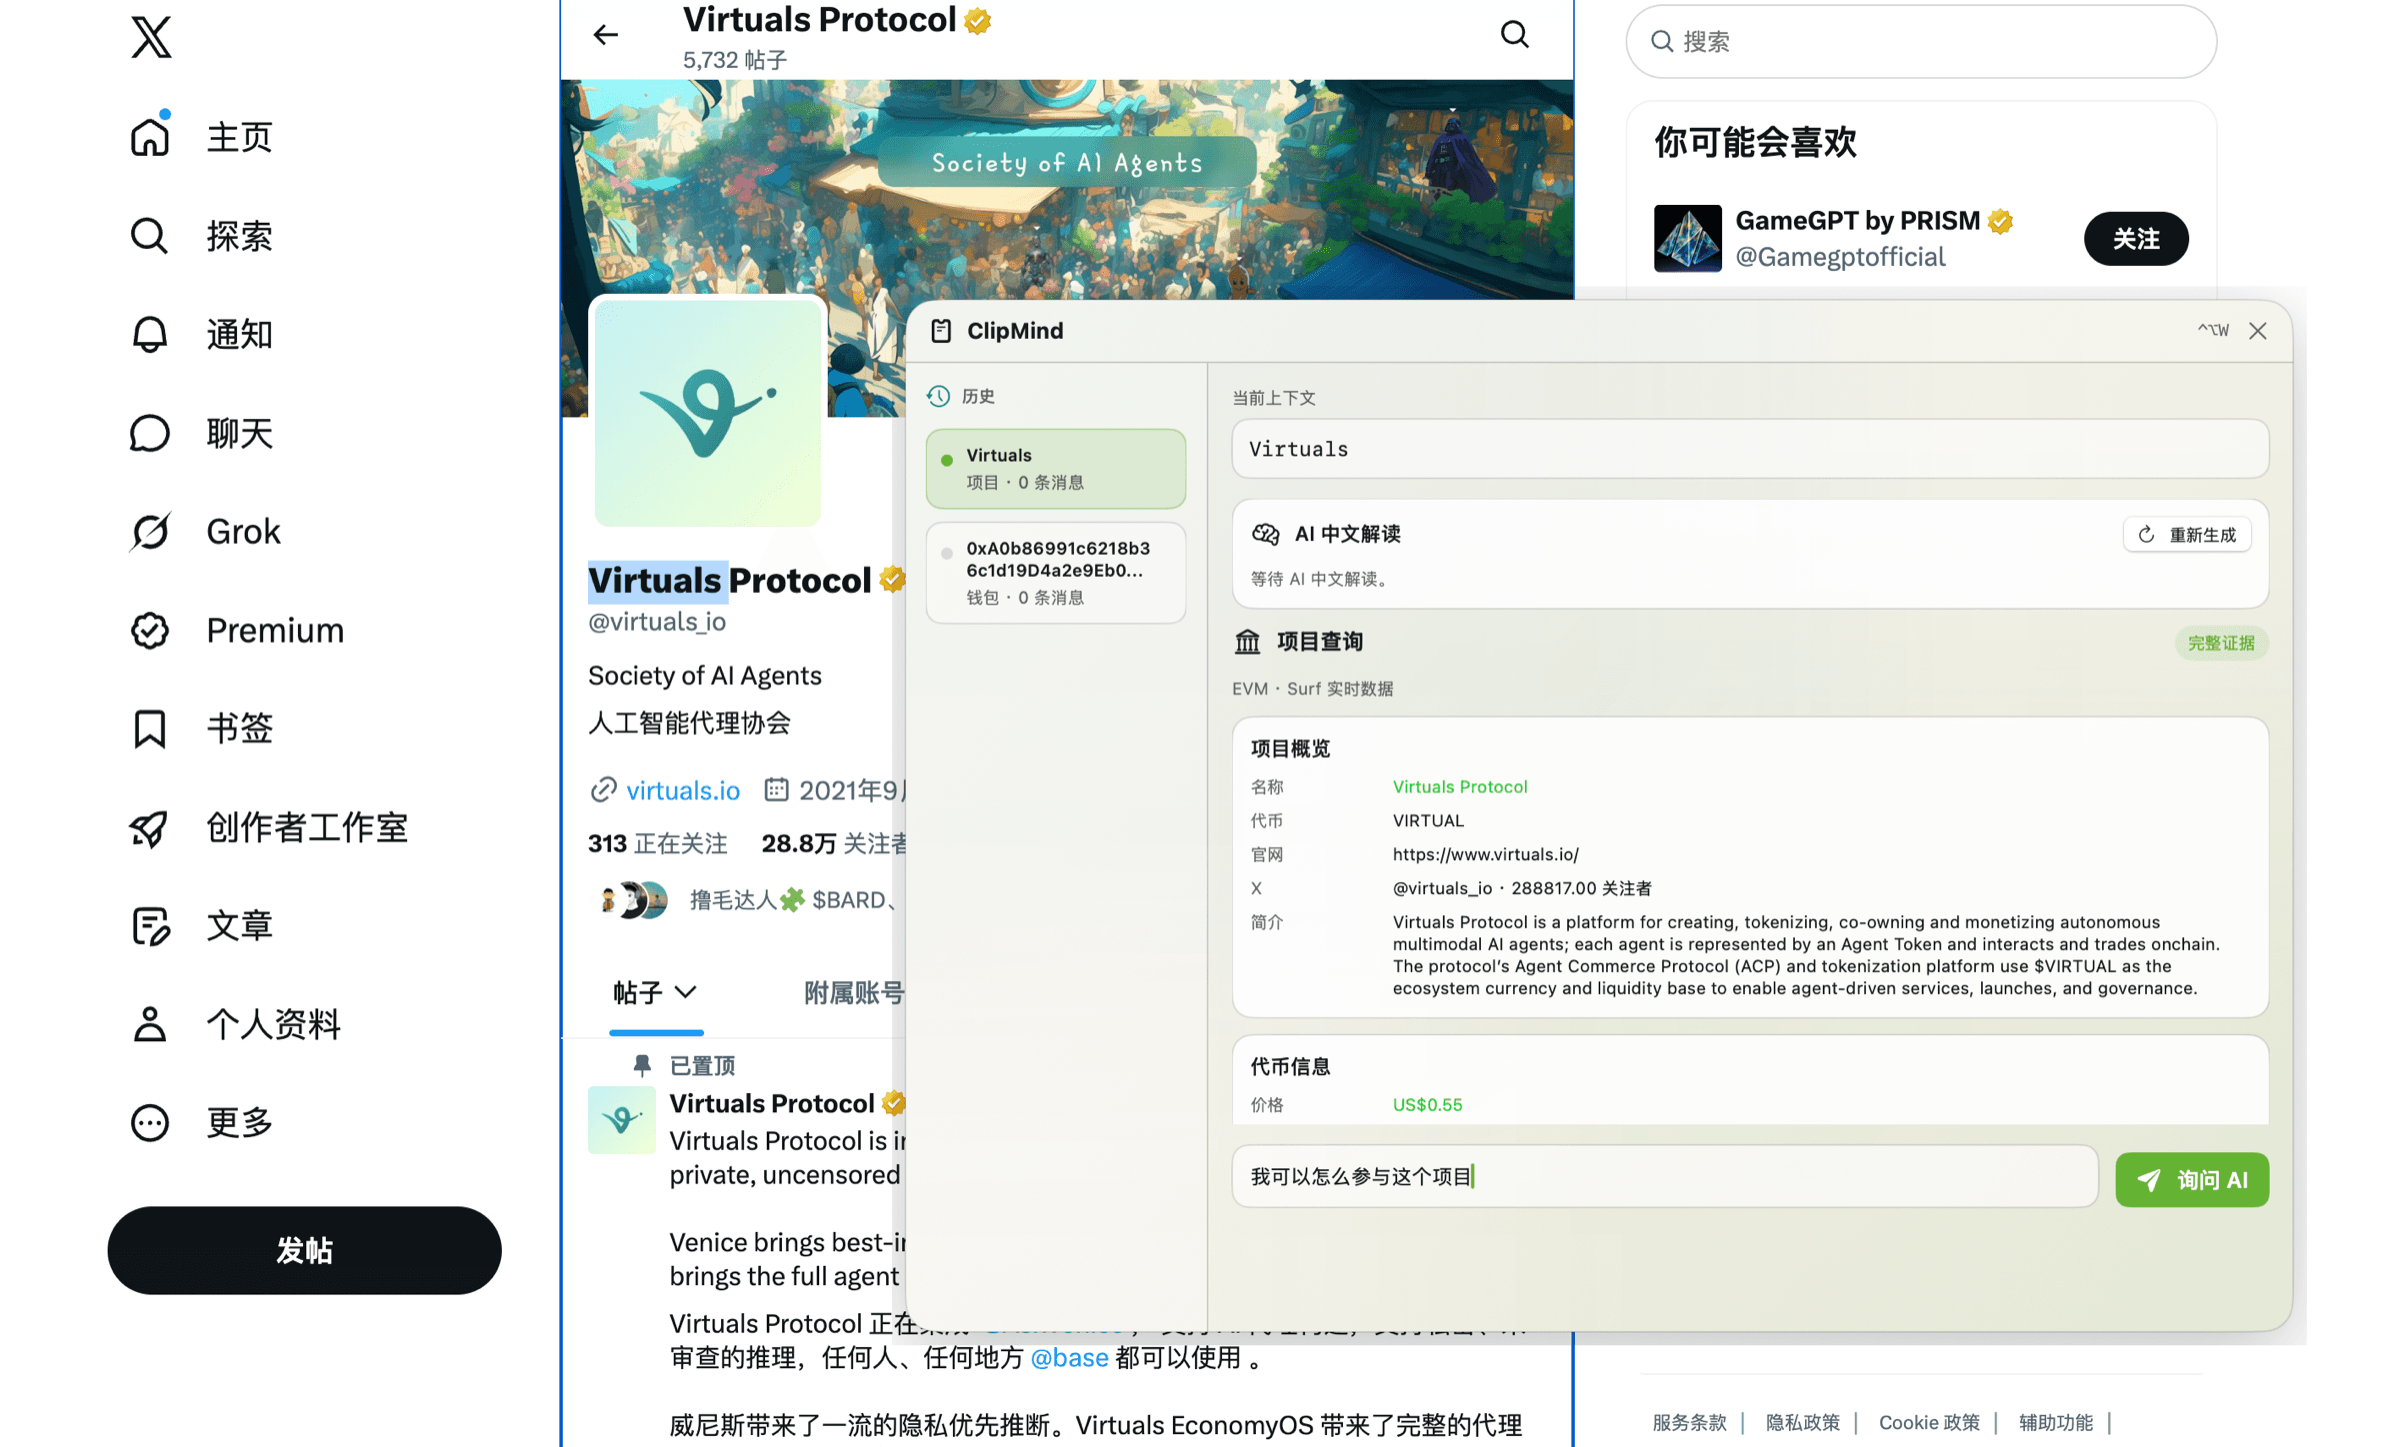
Task: Click the @Gamegptofficial handle
Action: 1840,257
